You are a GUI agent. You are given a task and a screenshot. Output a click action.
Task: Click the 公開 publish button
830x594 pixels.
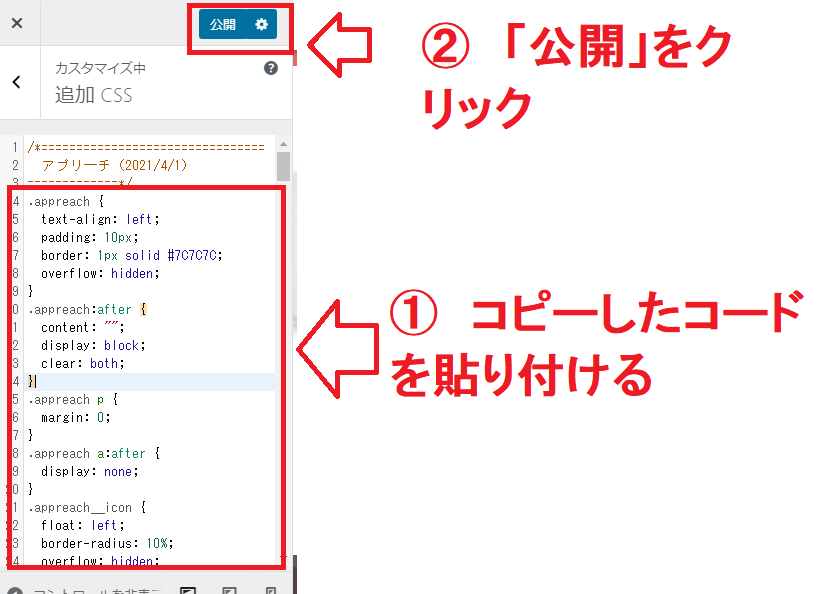(x=223, y=25)
